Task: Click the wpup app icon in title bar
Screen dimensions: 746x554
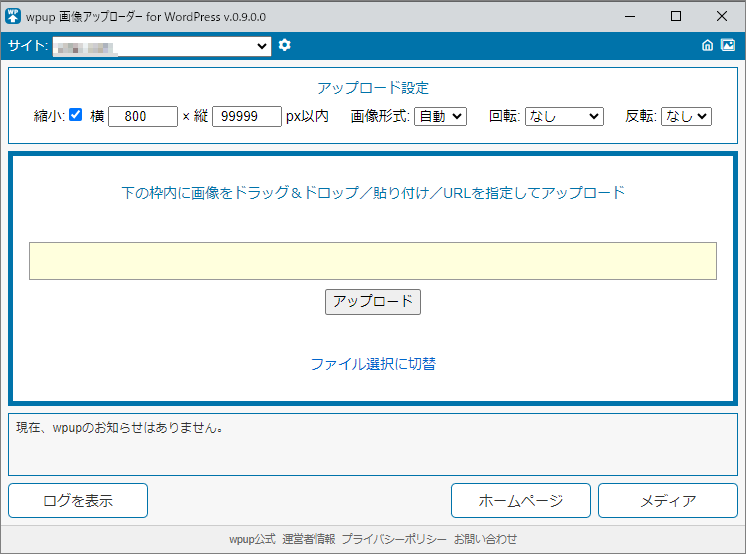Action: [x=15, y=16]
